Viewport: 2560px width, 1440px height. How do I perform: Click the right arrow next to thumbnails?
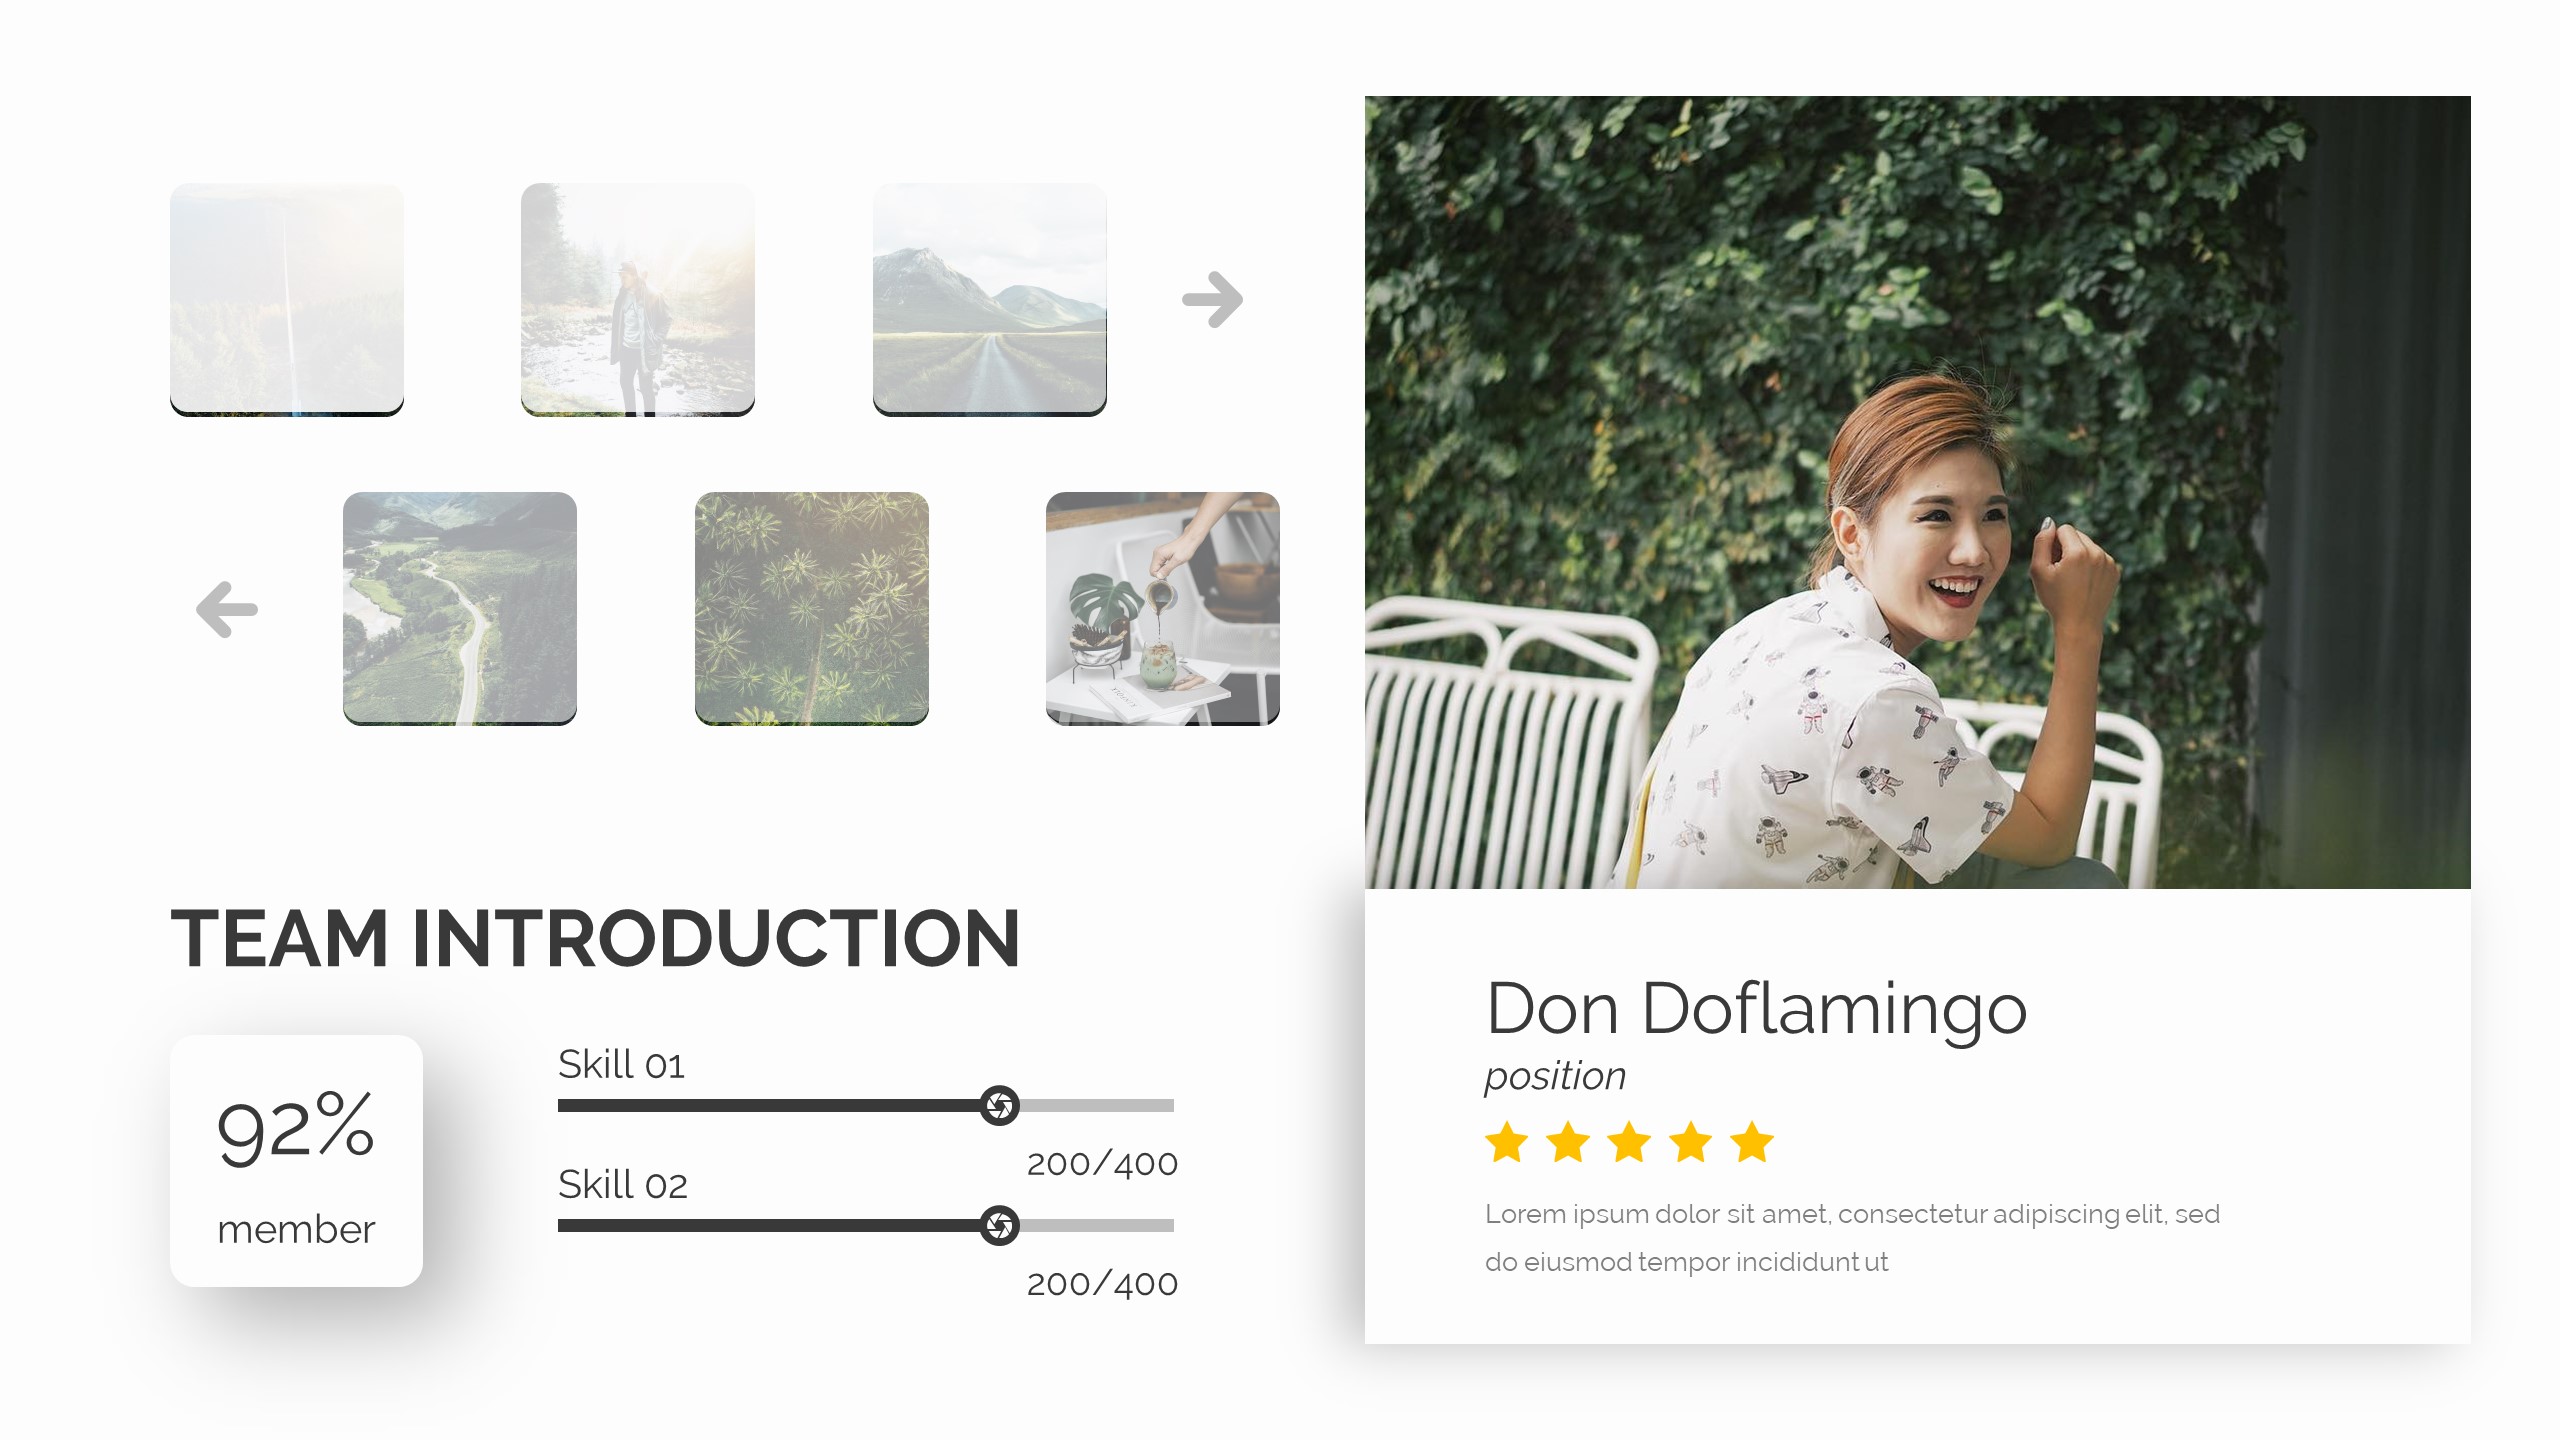(1212, 299)
